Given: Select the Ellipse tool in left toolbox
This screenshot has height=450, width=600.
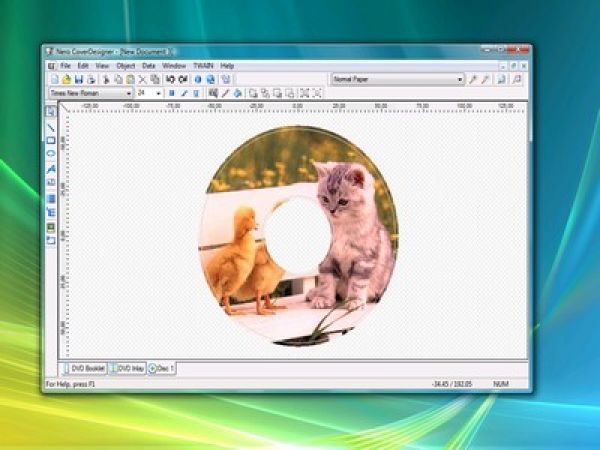Looking at the screenshot, I should pos(51,154).
